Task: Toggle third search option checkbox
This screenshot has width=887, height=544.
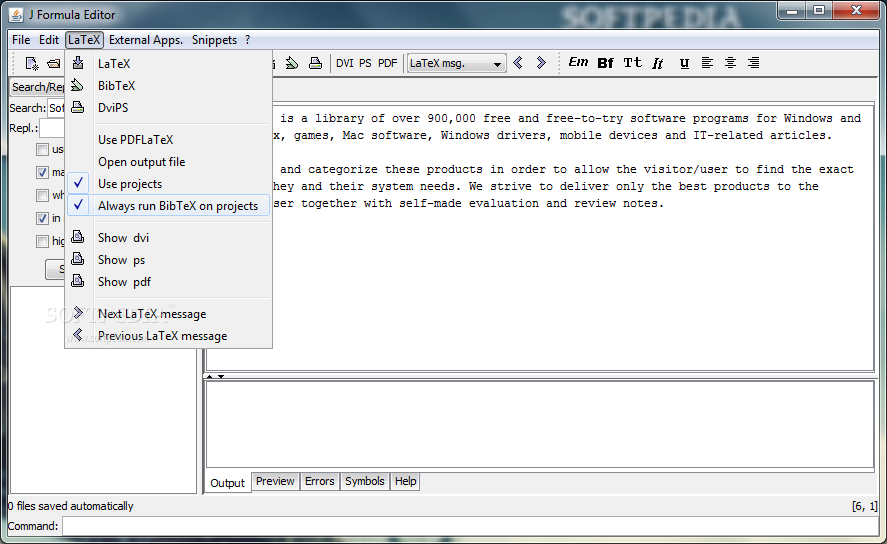Action: click(42, 196)
